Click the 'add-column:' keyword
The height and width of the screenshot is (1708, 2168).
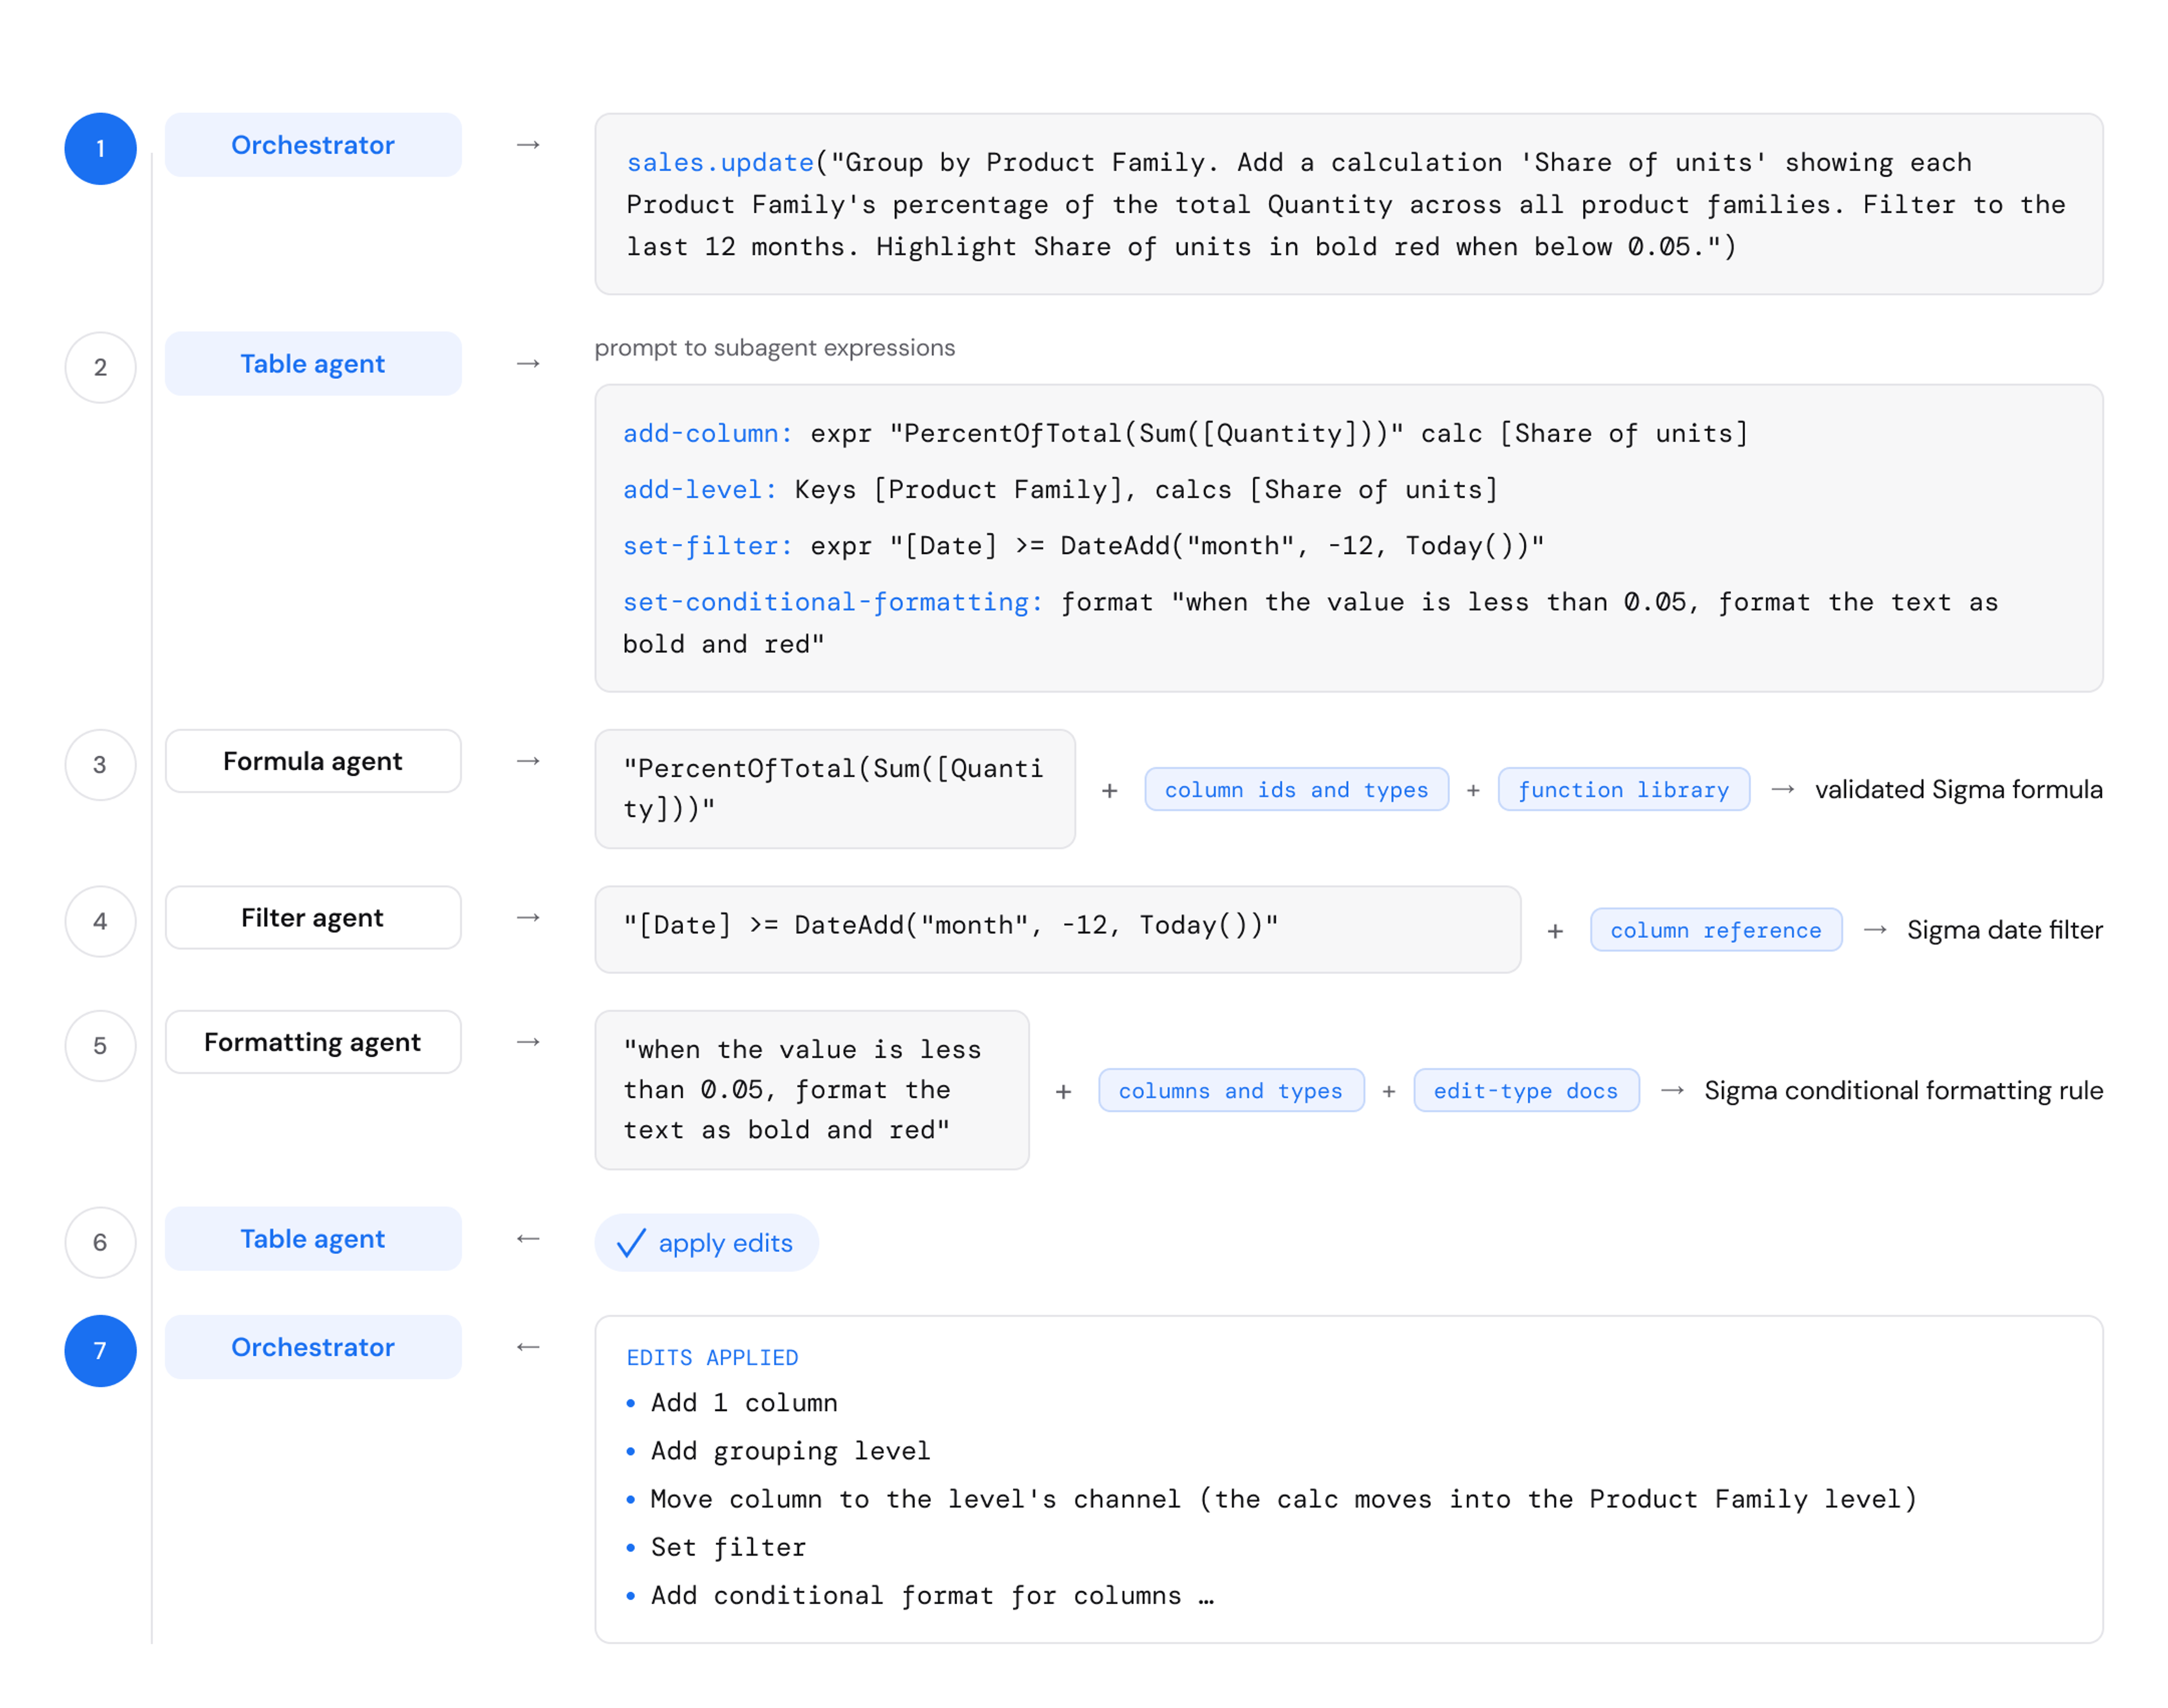pos(707,433)
